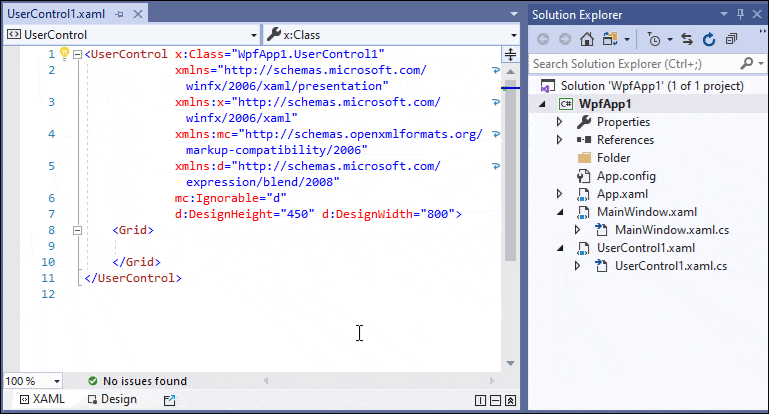
Task: Switch Solution Explorer views icon
Action: (x=610, y=39)
